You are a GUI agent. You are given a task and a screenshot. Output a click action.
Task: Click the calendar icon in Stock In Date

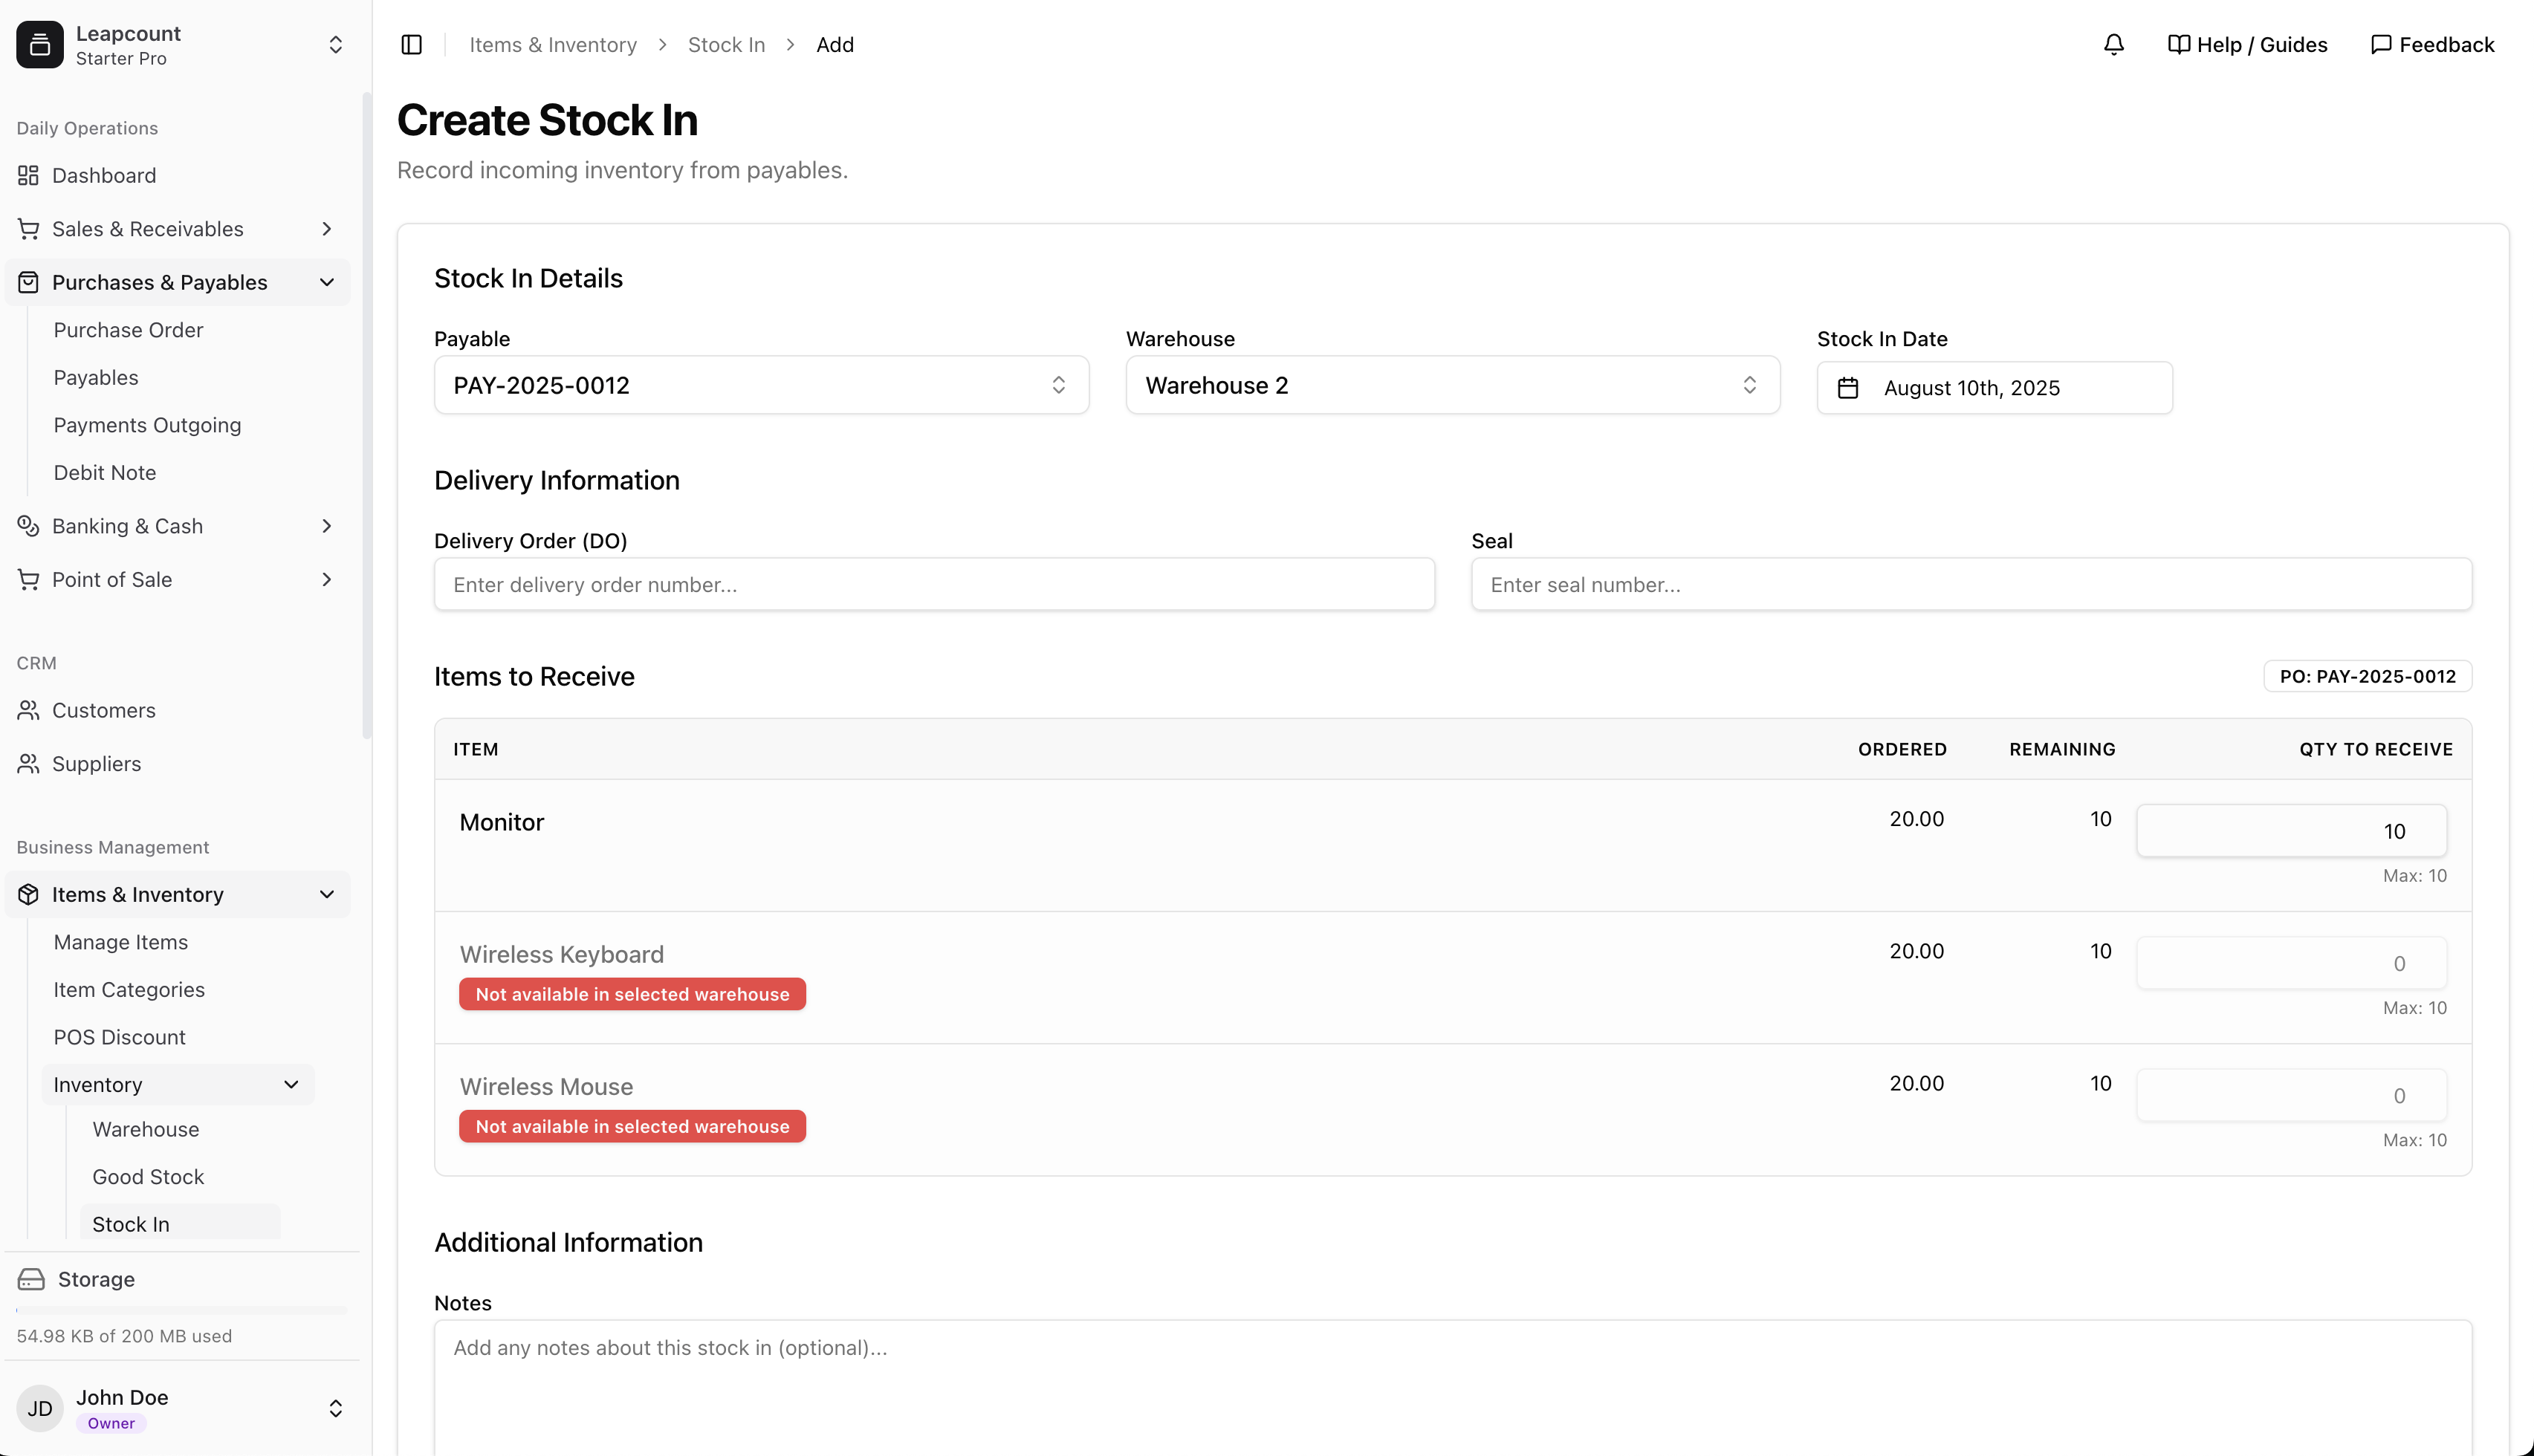click(1848, 388)
